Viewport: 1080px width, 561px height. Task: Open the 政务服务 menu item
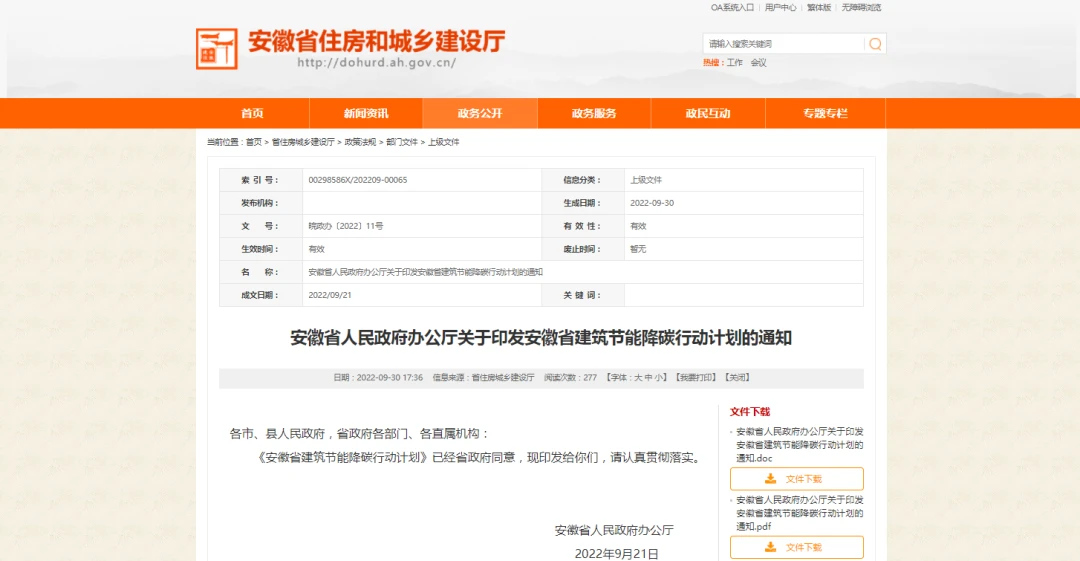coord(594,113)
